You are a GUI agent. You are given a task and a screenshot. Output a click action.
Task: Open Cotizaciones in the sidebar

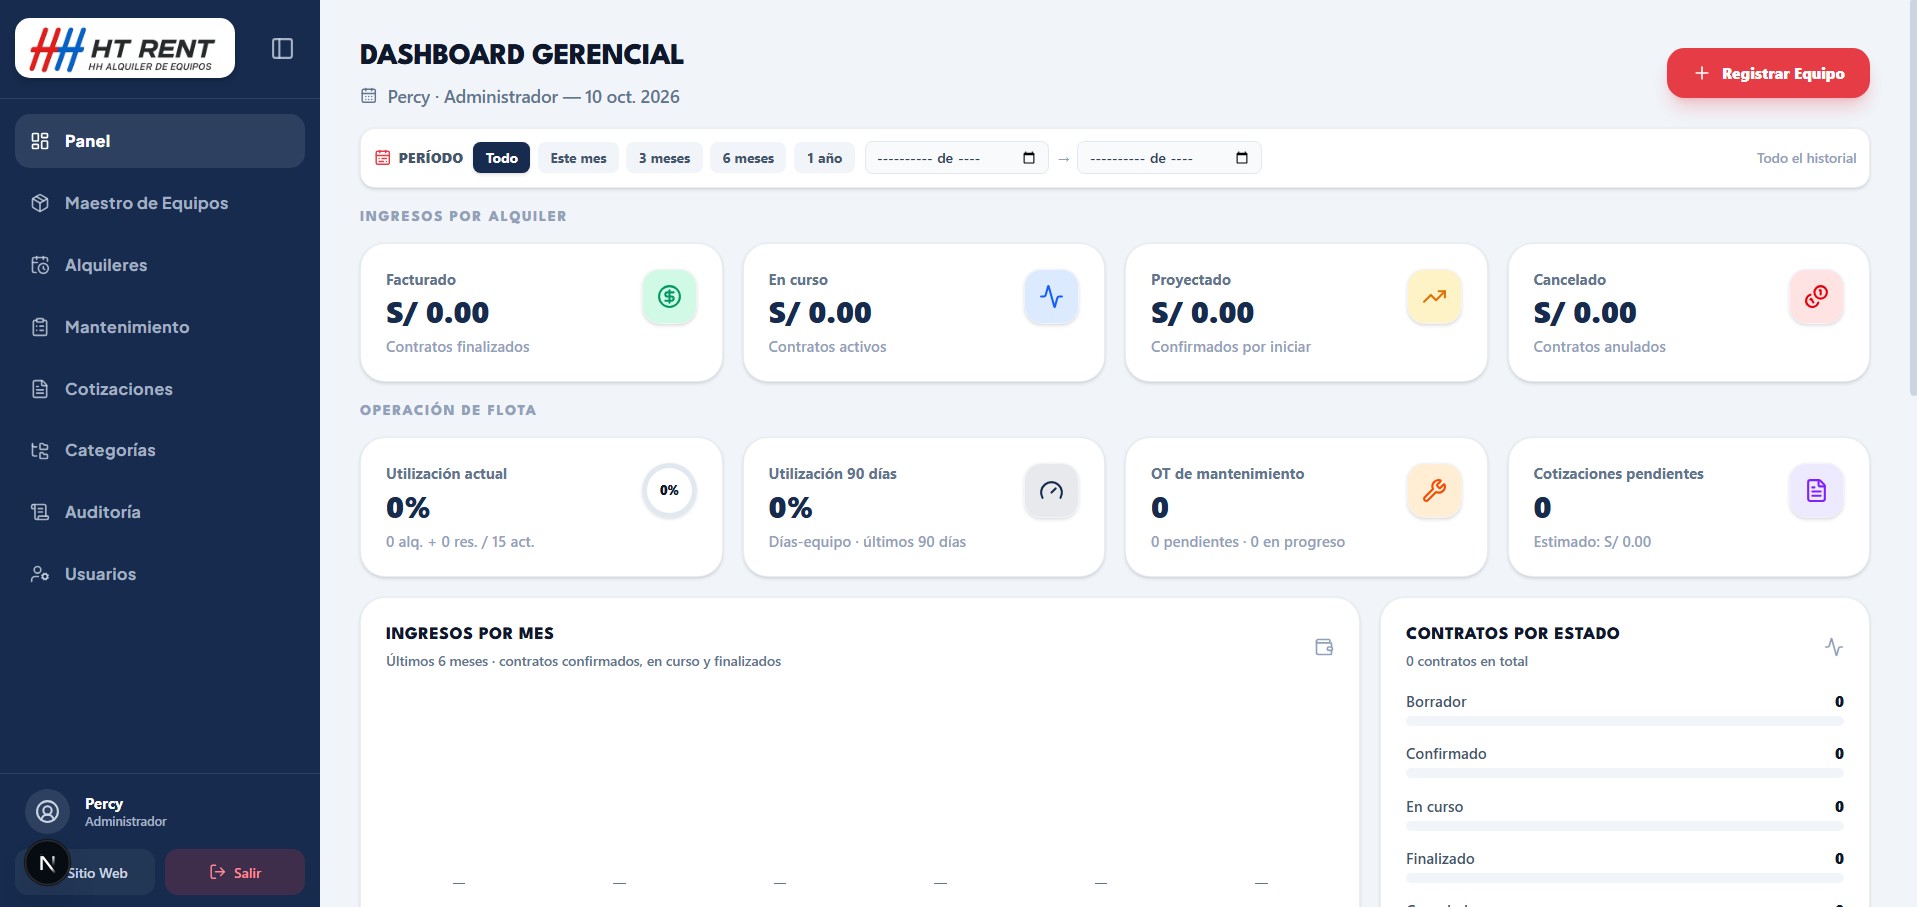point(160,389)
